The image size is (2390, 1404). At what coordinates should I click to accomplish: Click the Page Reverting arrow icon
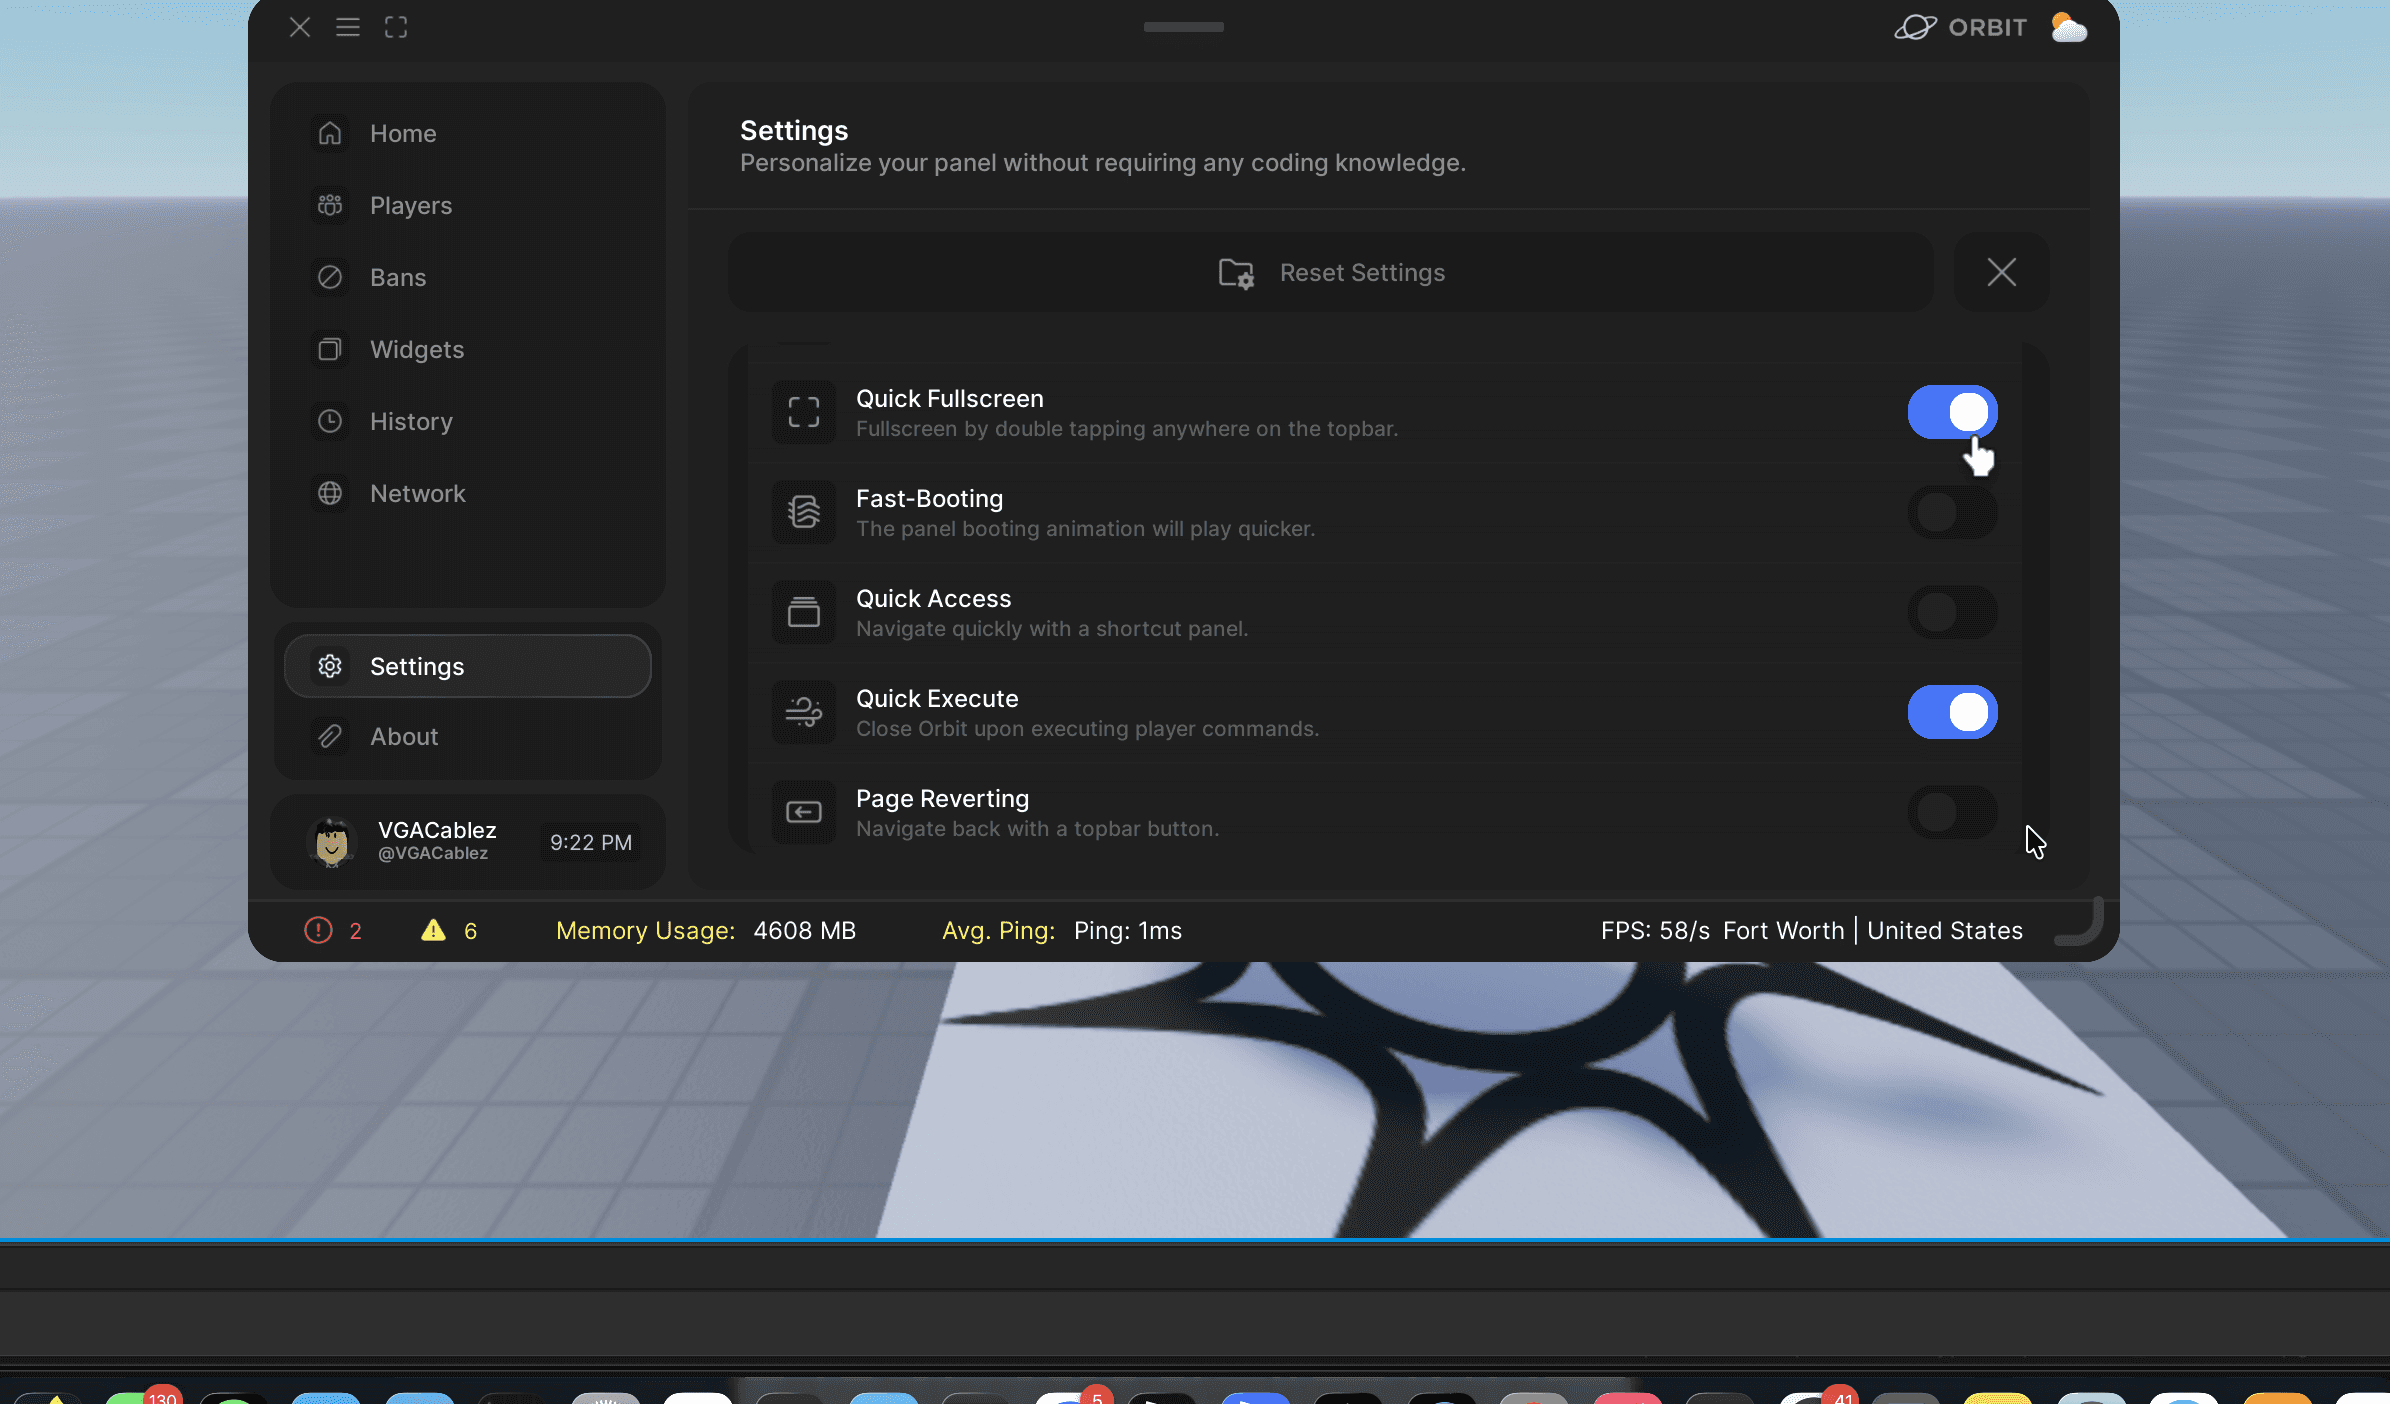(x=803, y=812)
